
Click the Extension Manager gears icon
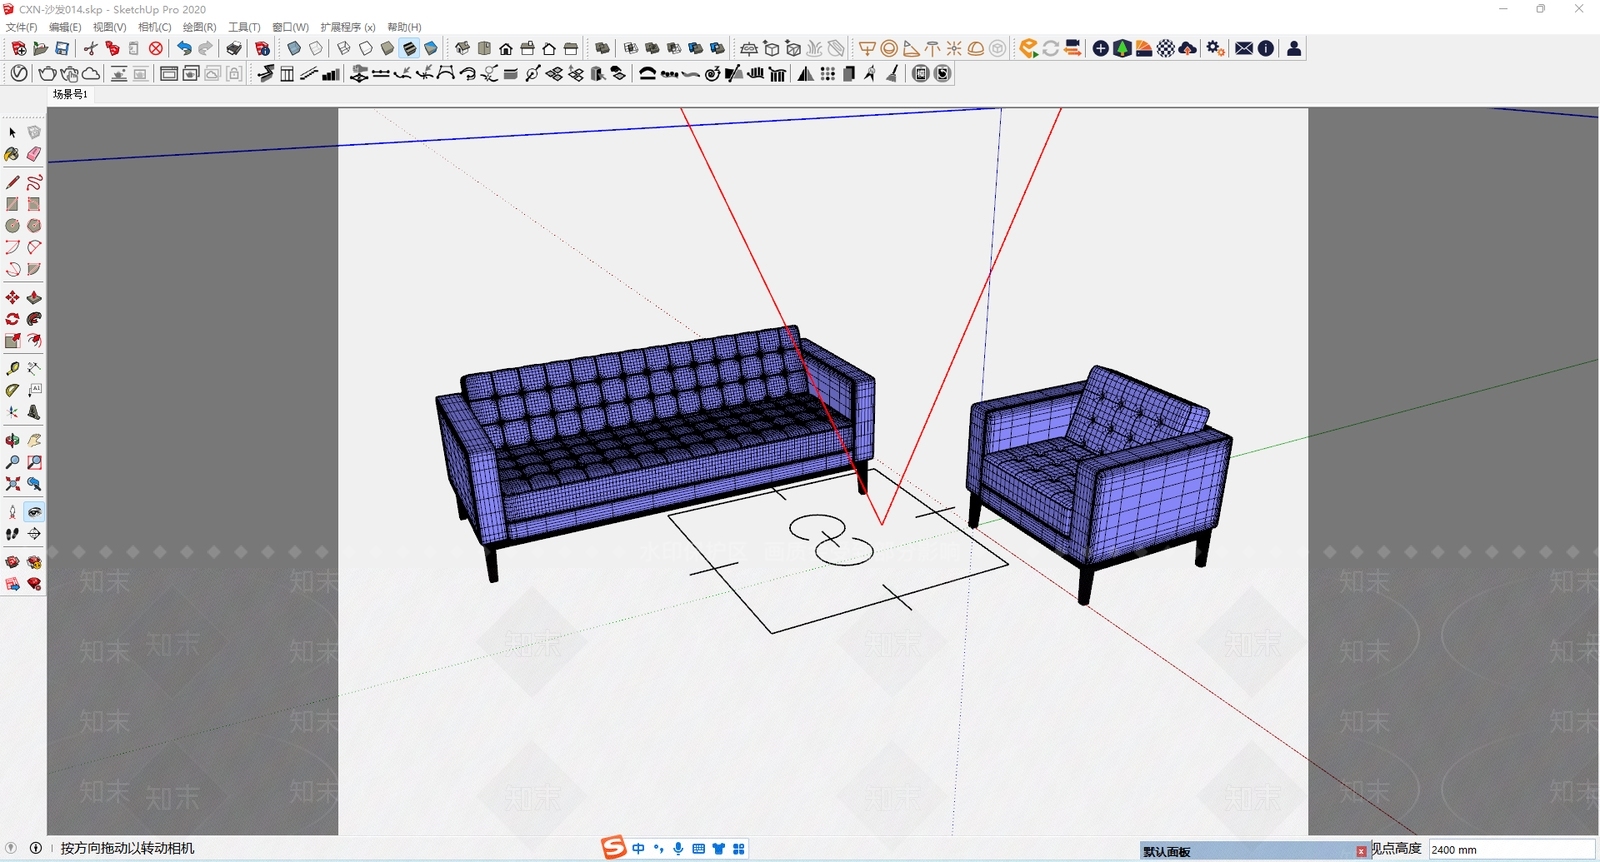coord(1216,48)
